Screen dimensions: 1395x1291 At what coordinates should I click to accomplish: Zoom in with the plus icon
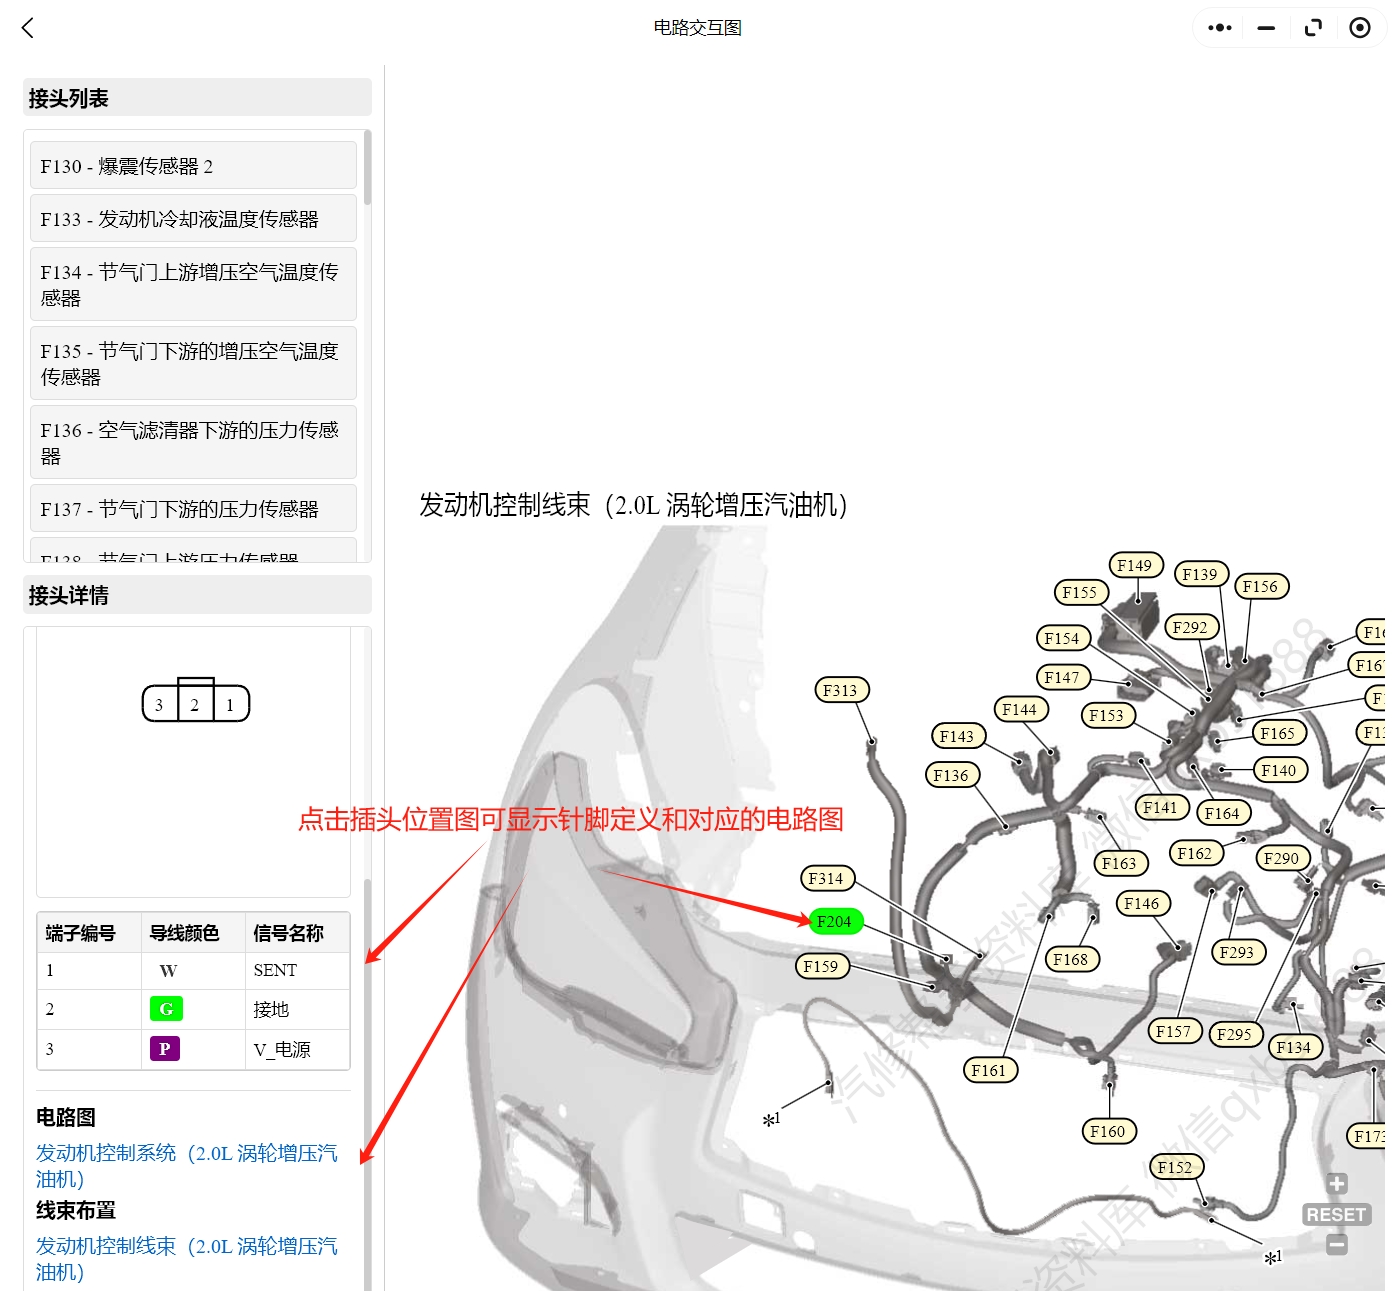(1336, 1184)
